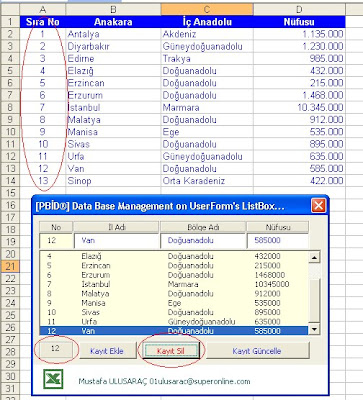Click the Trakya cell in the spreadsheet
Screen dimensions: 363x400
[207, 58]
